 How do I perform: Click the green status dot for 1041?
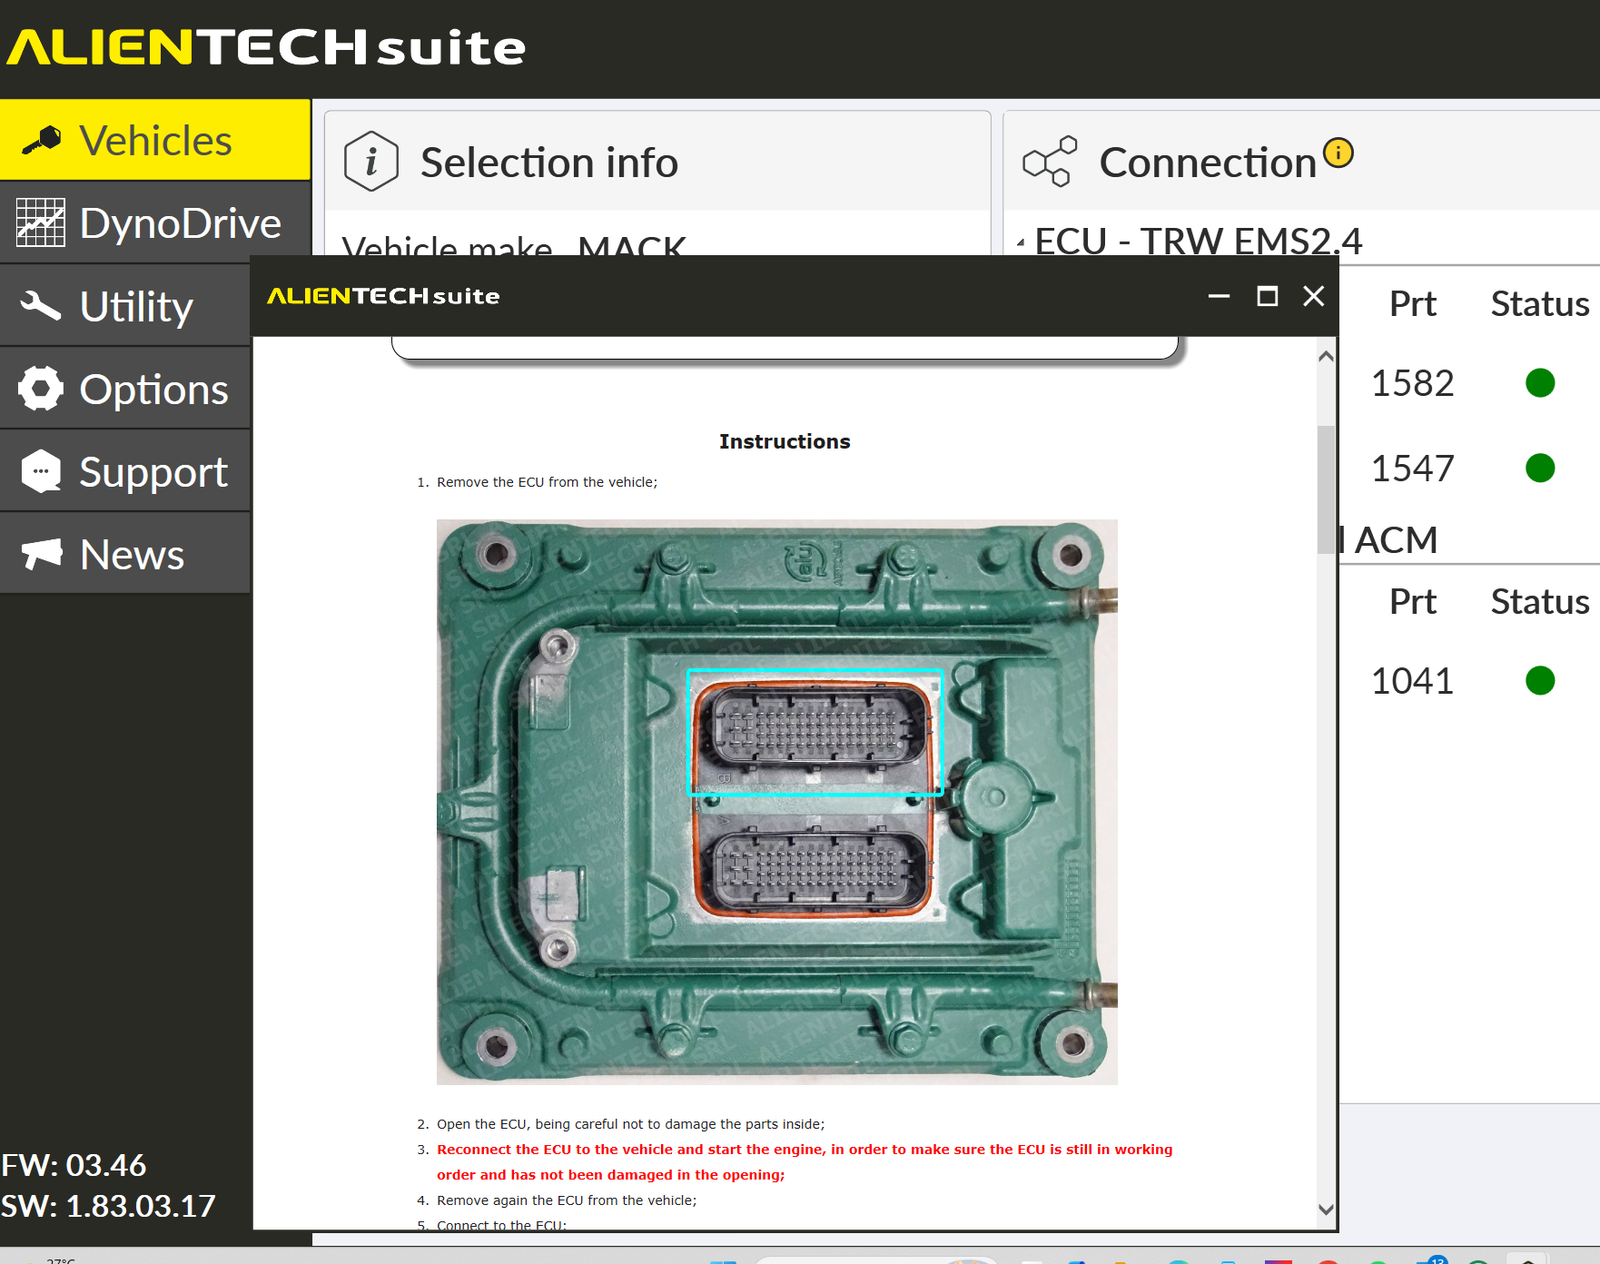[1540, 681]
